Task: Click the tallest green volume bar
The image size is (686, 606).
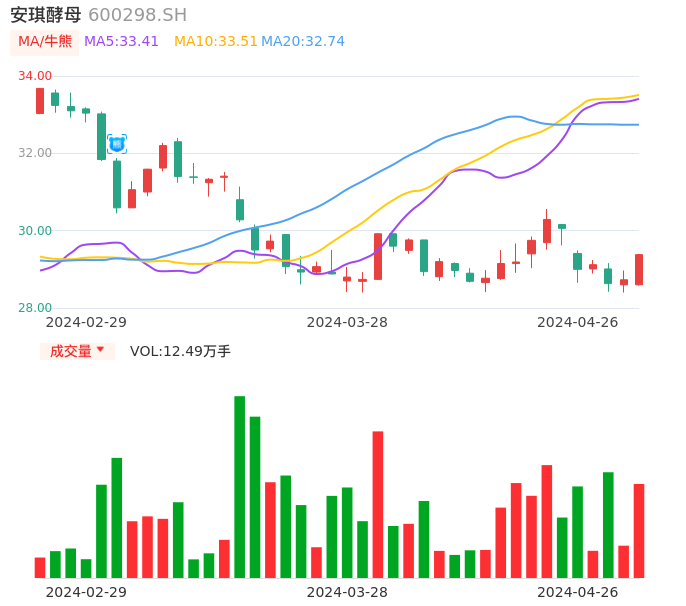Action: [240, 487]
